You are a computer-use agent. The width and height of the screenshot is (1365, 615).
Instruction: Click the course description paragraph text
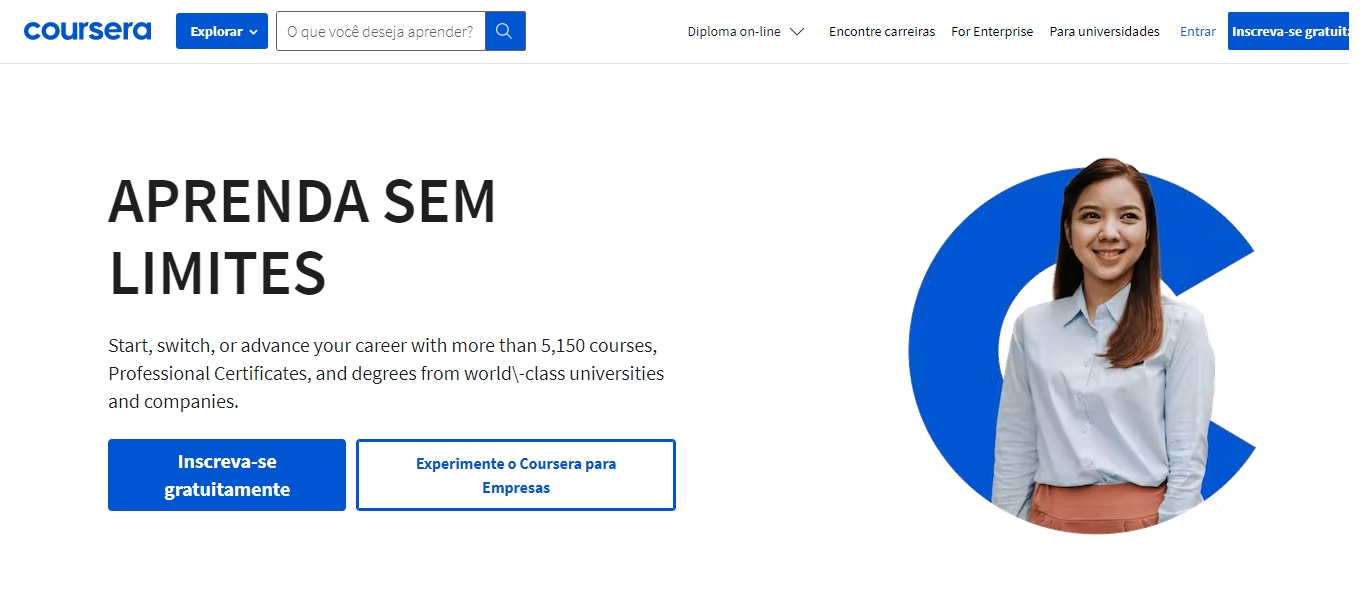(385, 373)
